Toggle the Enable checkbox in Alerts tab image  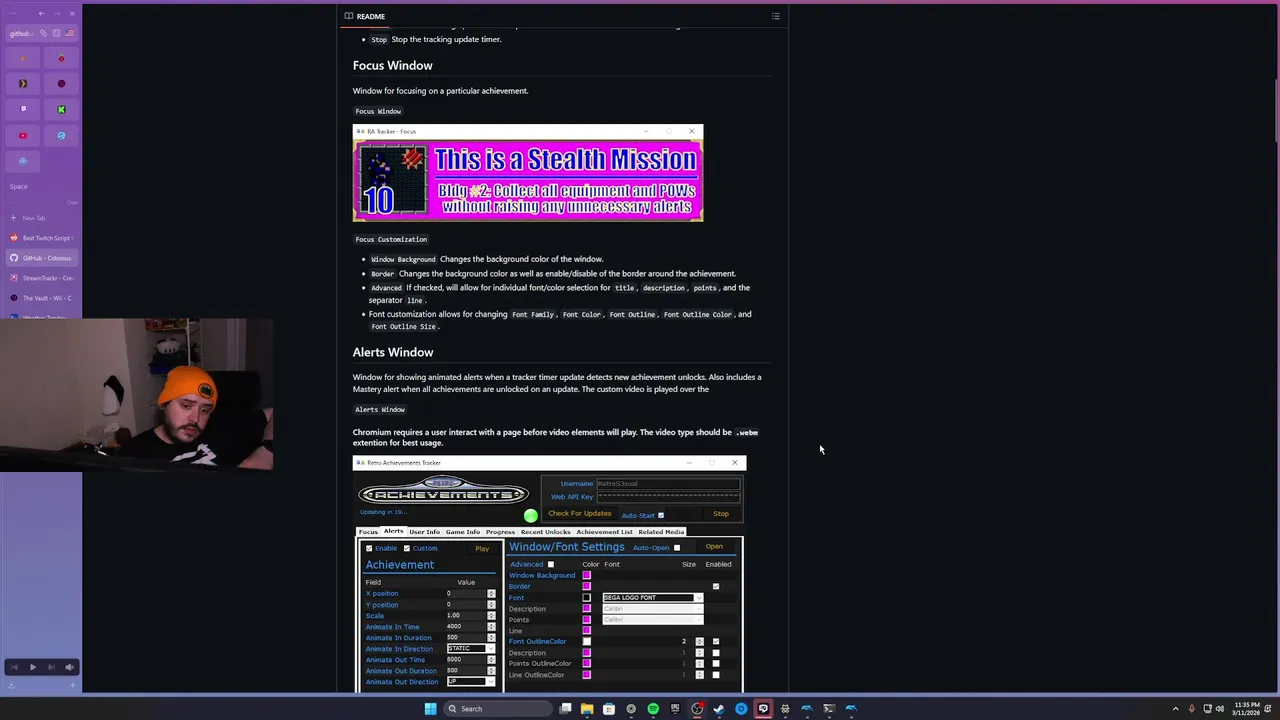369,548
